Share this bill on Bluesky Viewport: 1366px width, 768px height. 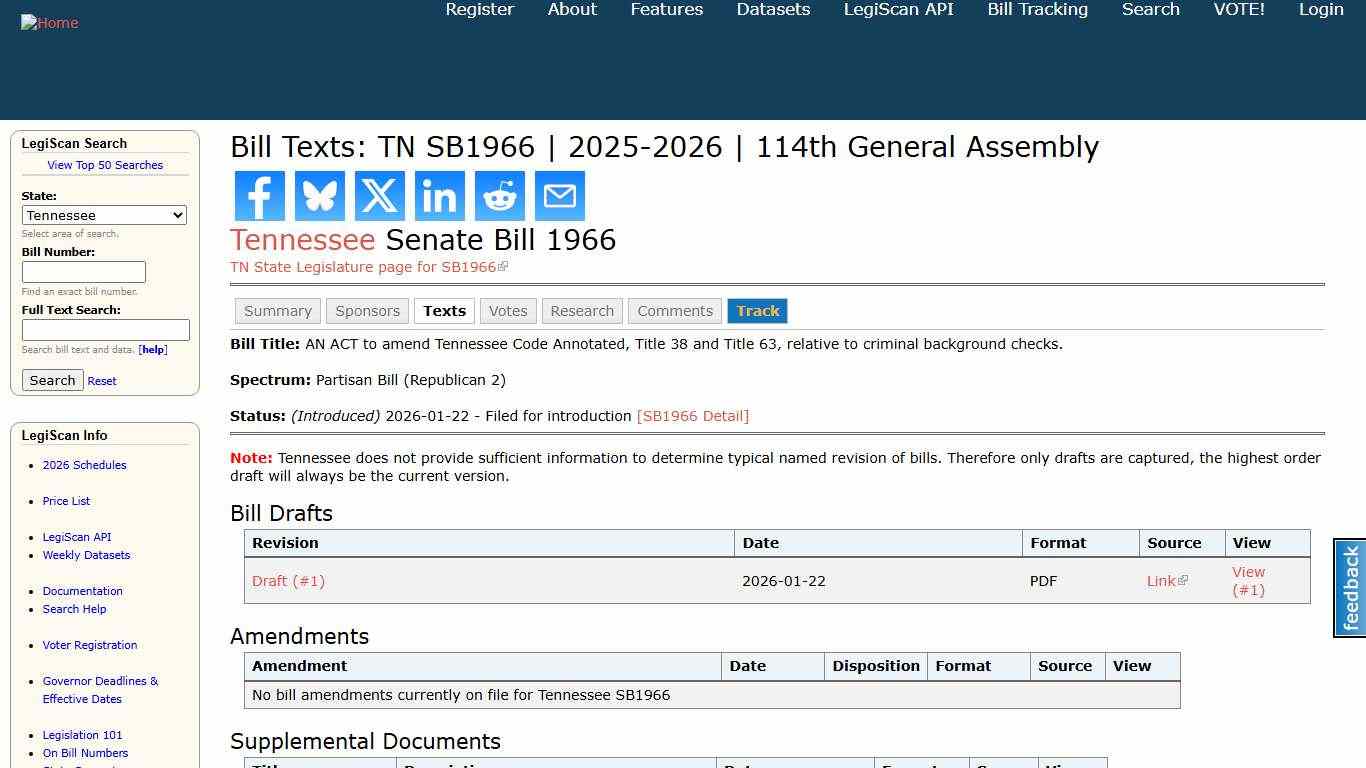319,195
